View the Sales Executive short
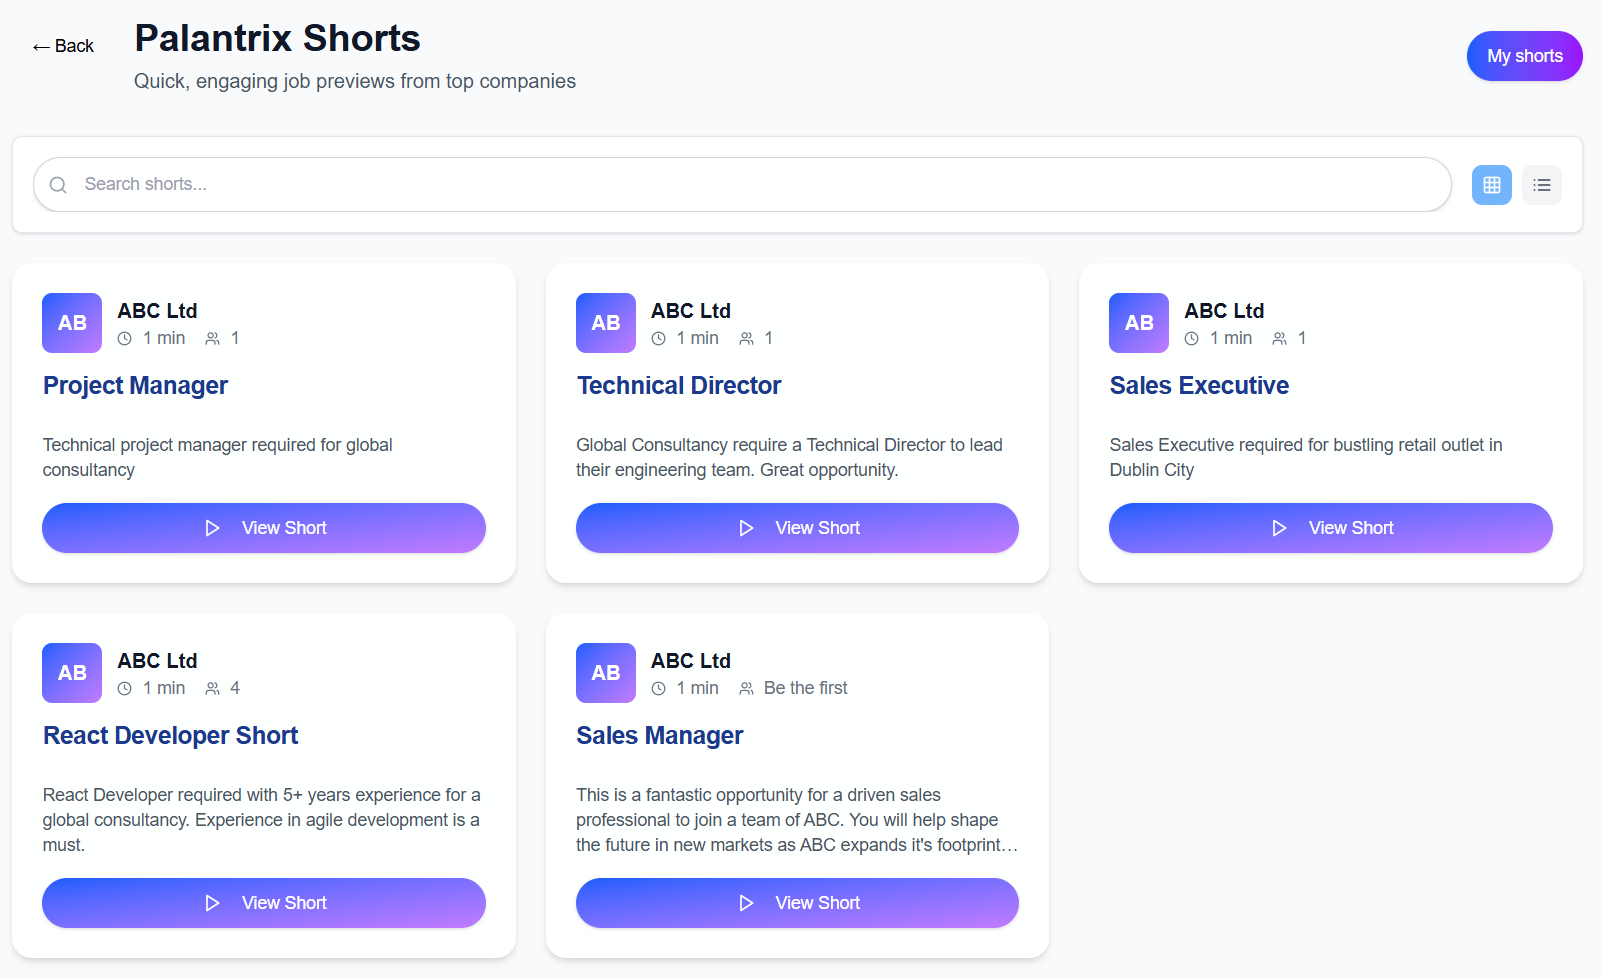Image resolution: width=1602 pixels, height=978 pixels. point(1330,528)
